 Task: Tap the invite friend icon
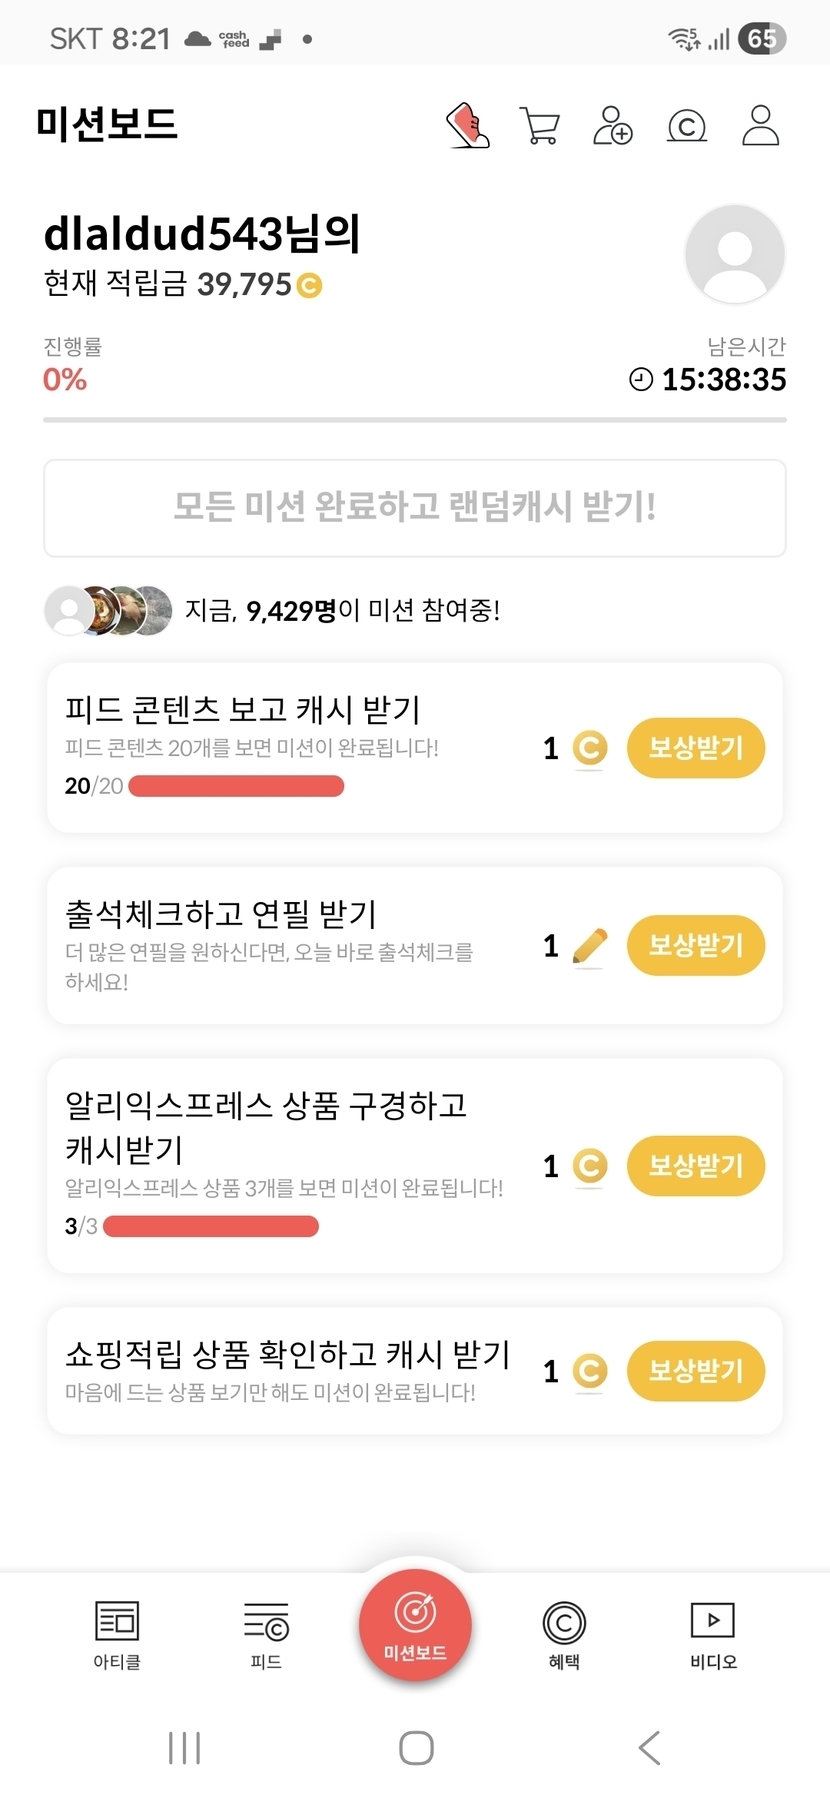click(613, 126)
